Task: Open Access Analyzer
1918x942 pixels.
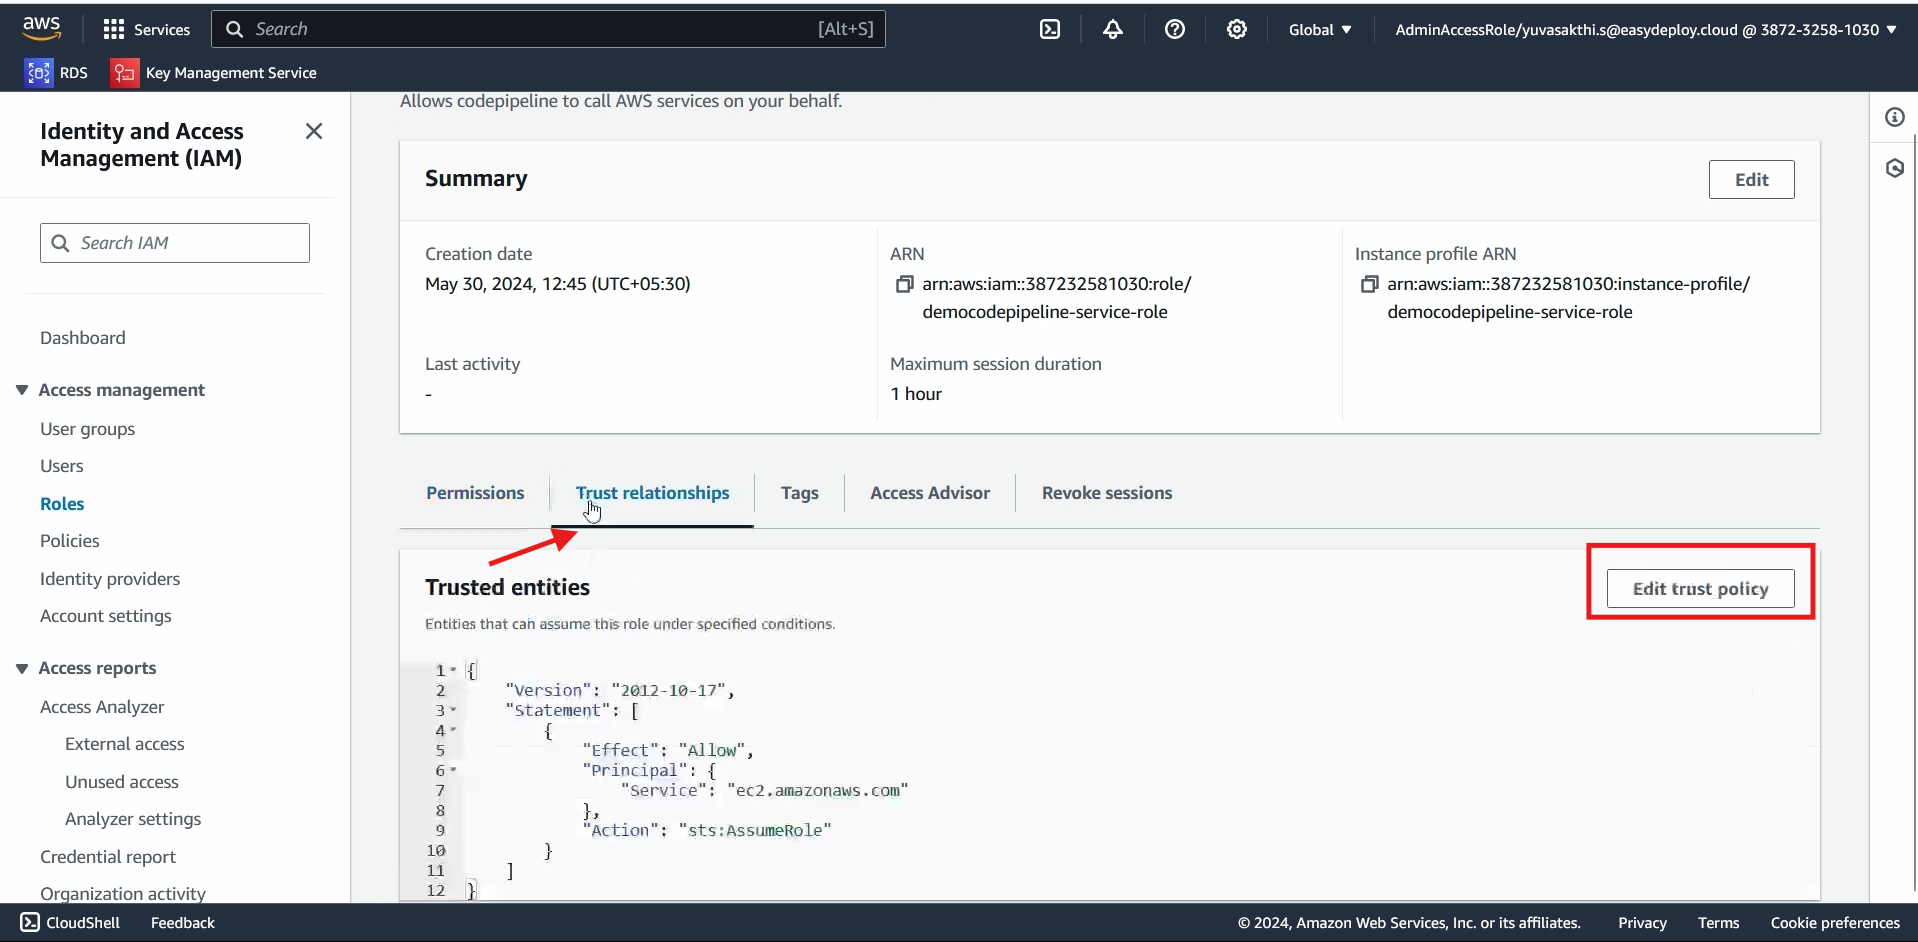Action: pos(102,707)
